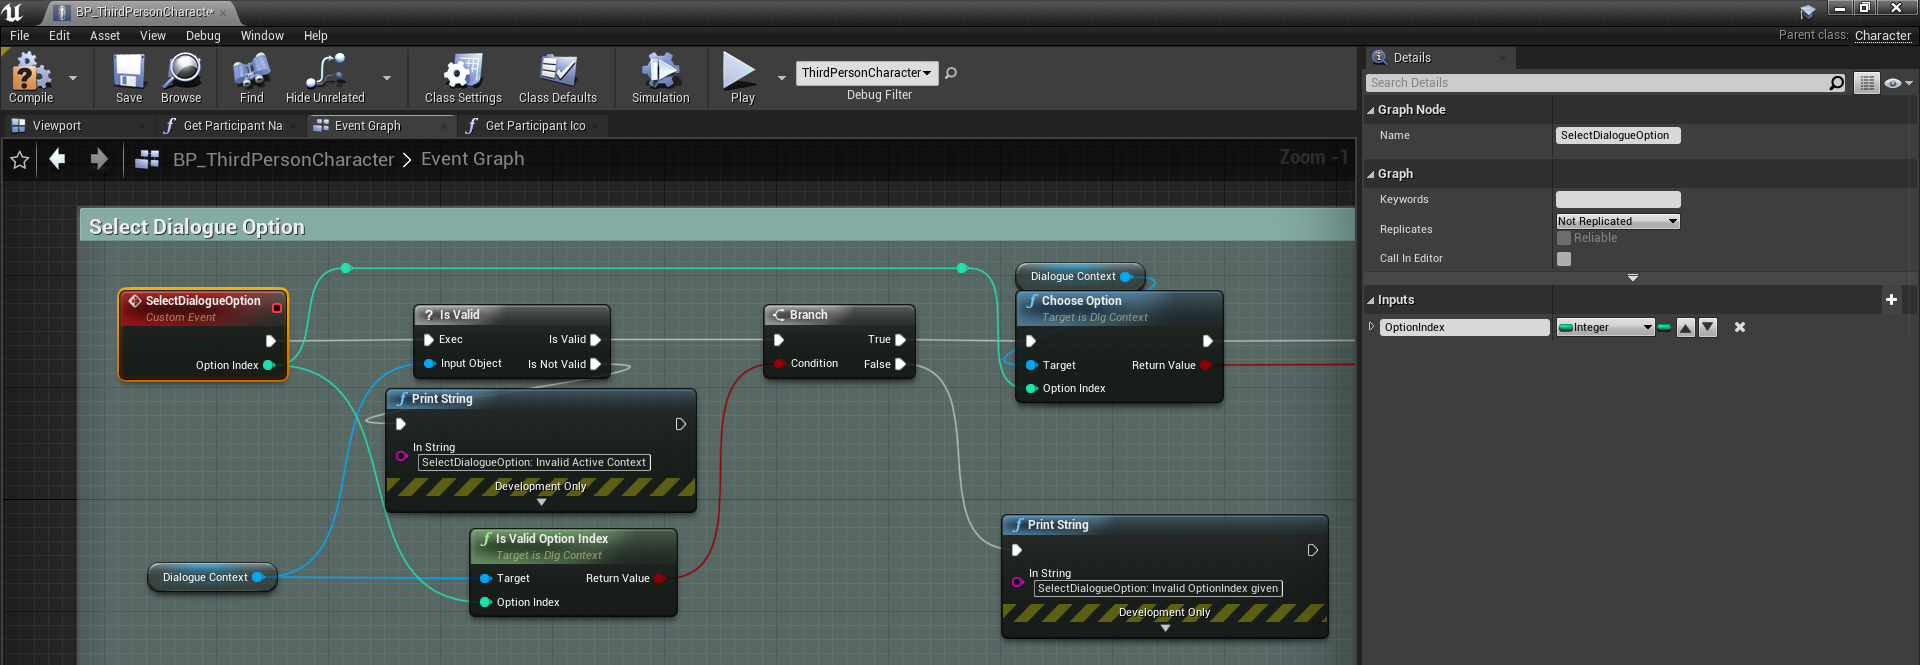Image resolution: width=1920 pixels, height=665 pixels.
Task: Select the Branch node header
Action: [x=839, y=315]
